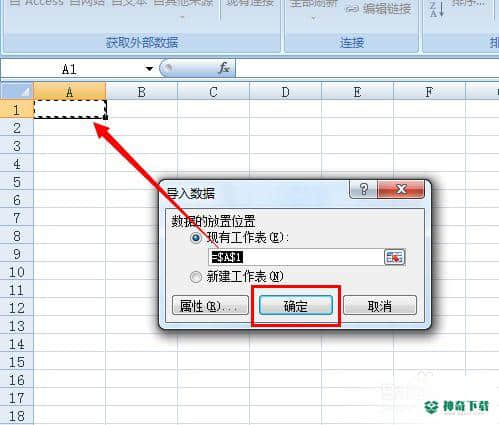Click cell A1 in the worksheet

(x=70, y=109)
